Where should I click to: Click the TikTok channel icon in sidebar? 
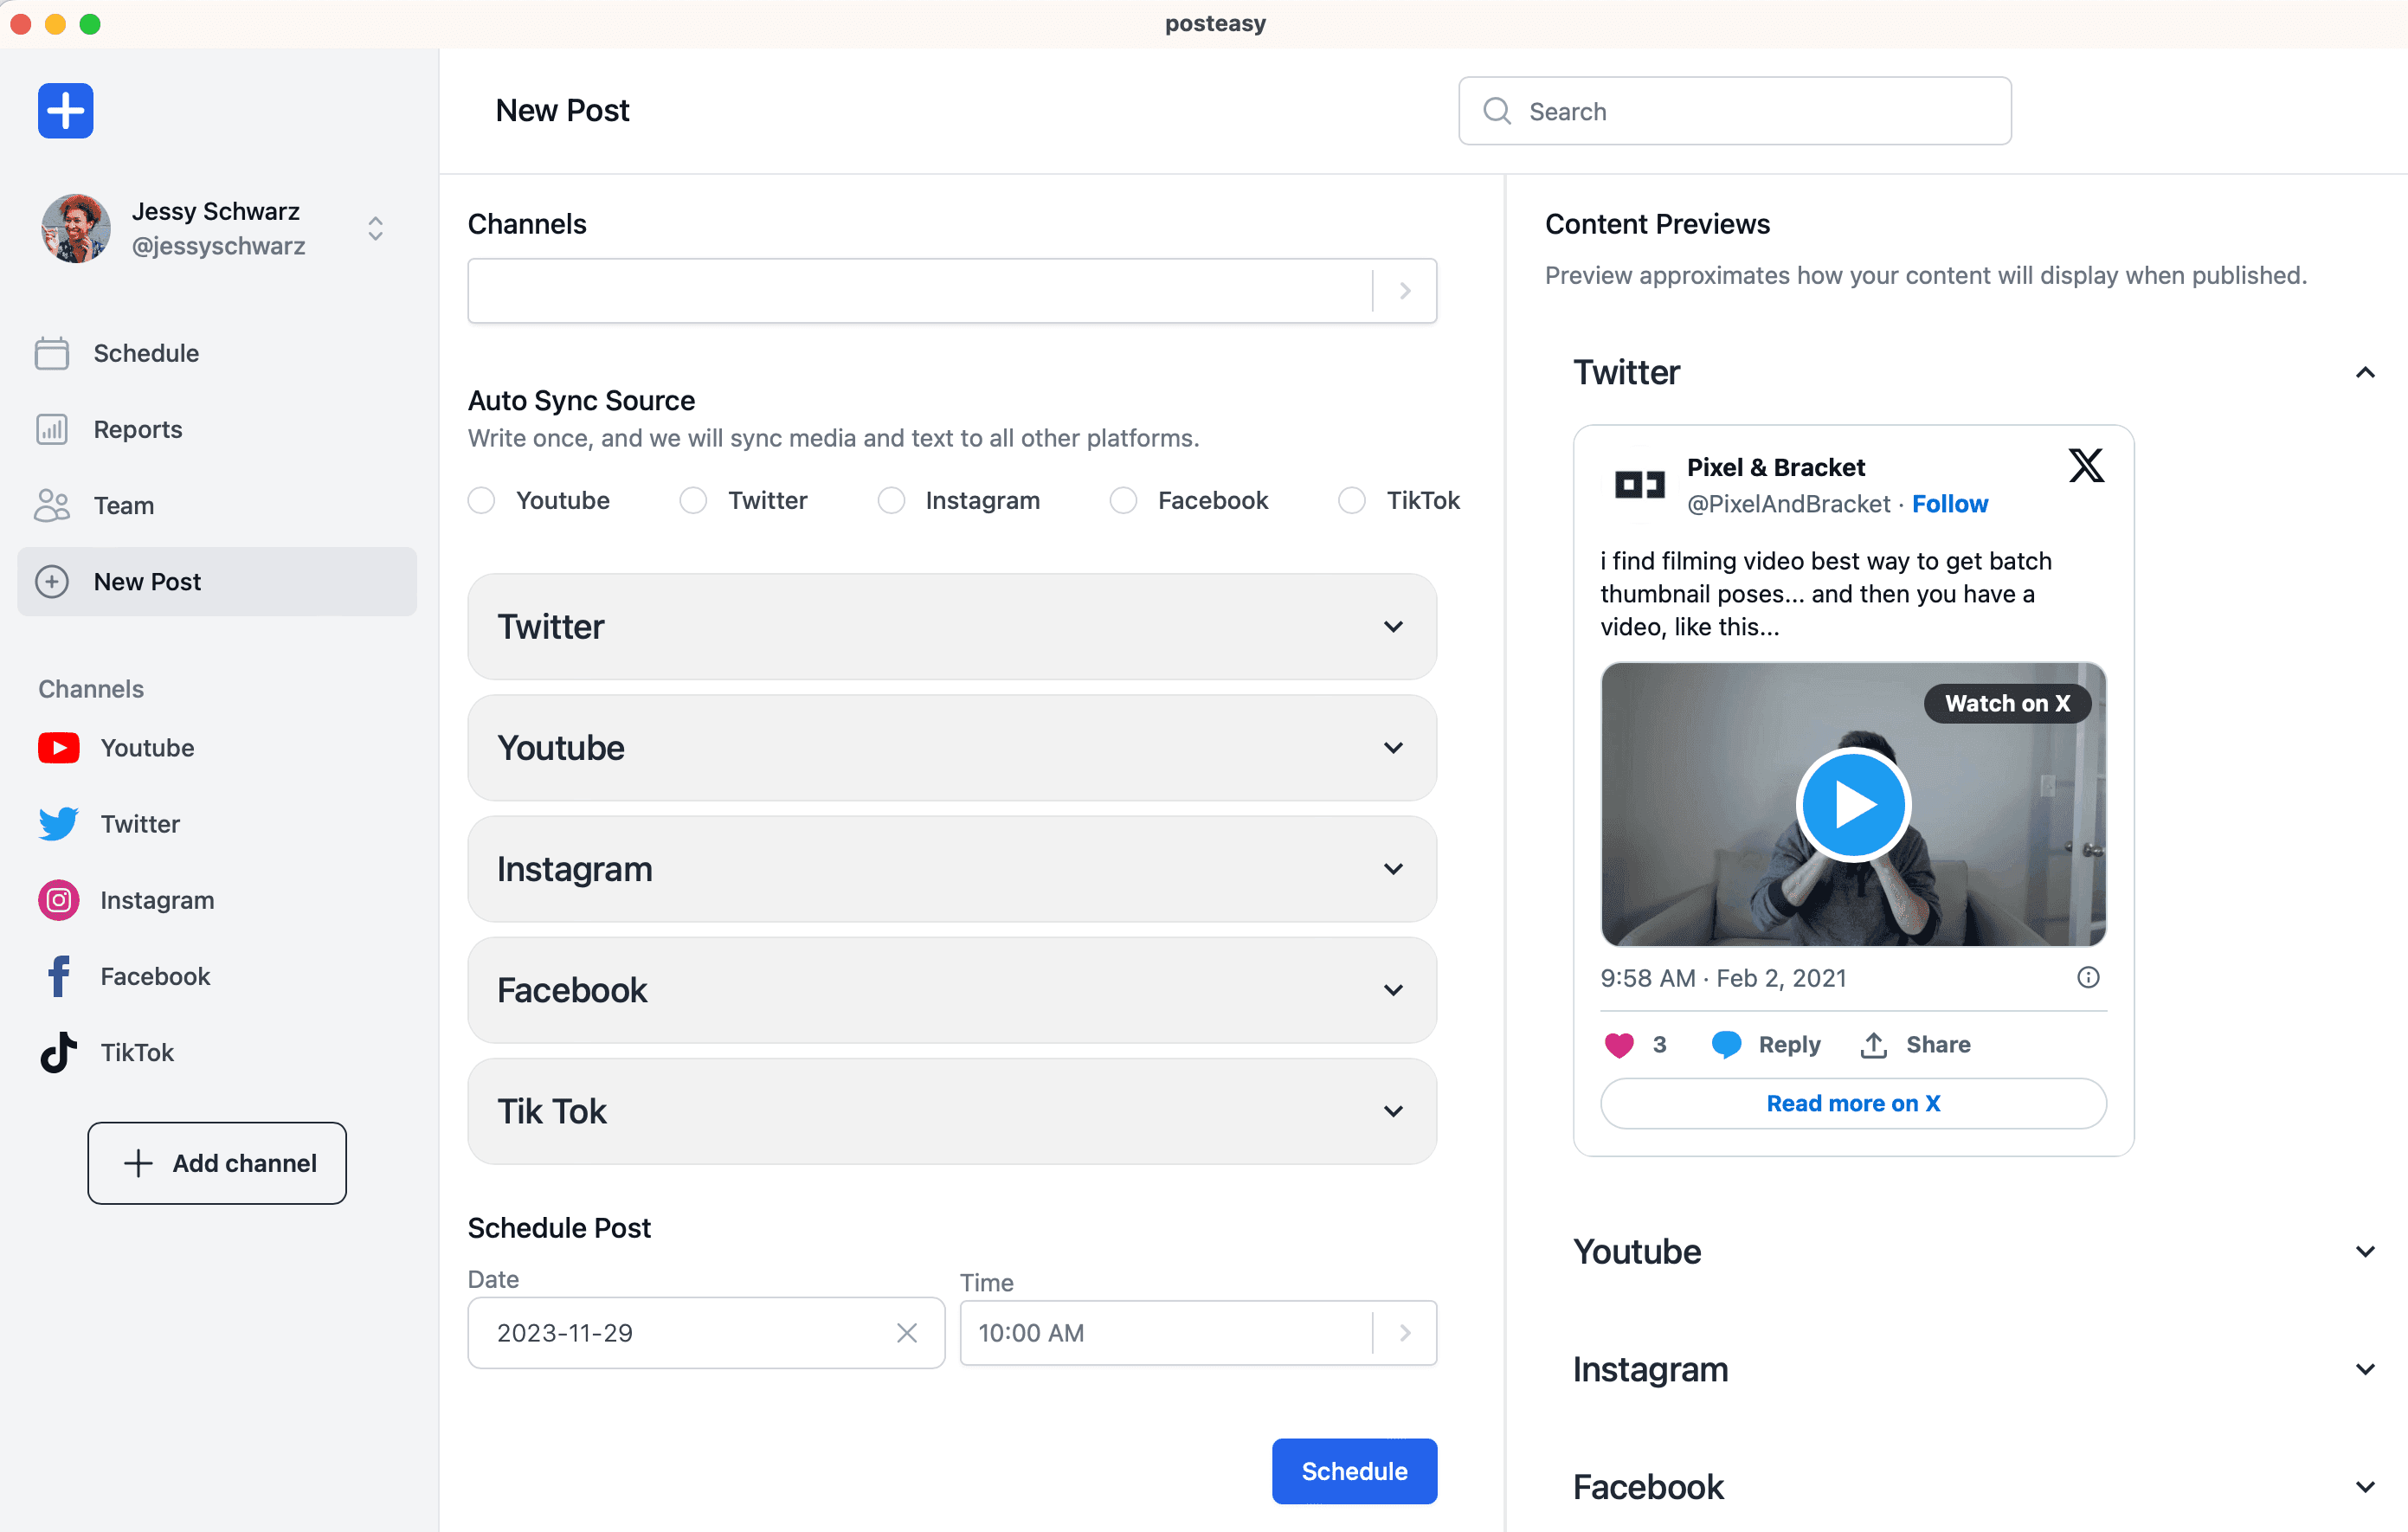tap(58, 1052)
